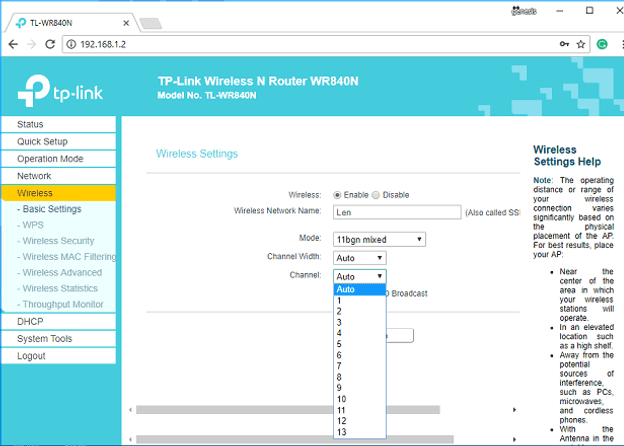
Task: Choose channel 1 from the list
Action: (x=360, y=300)
